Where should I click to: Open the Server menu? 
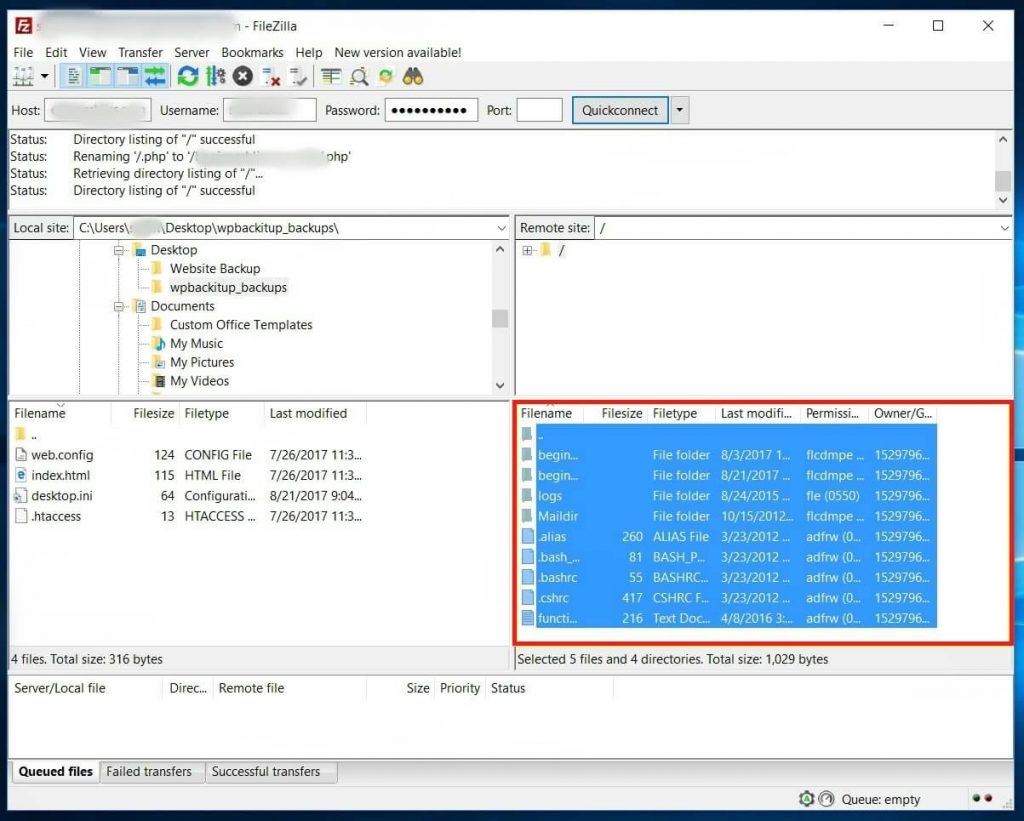coord(191,52)
